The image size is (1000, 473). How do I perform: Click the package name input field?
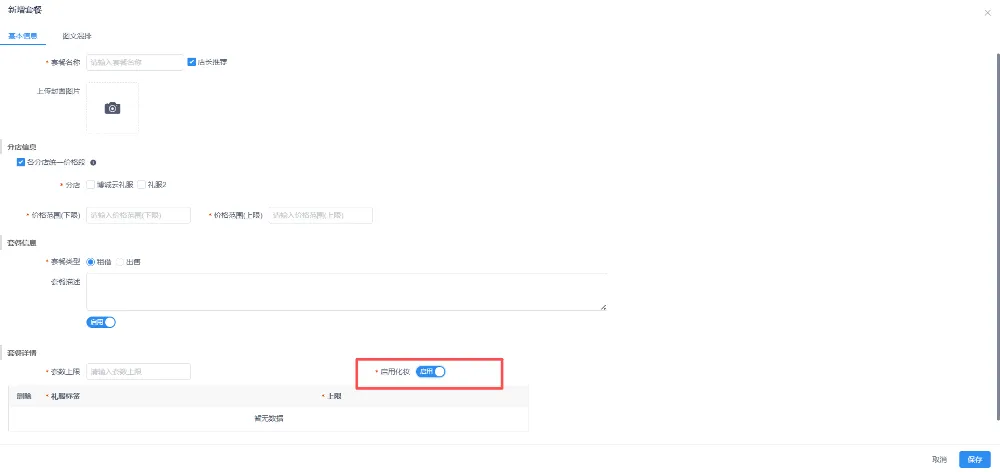[x=135, y=62]
